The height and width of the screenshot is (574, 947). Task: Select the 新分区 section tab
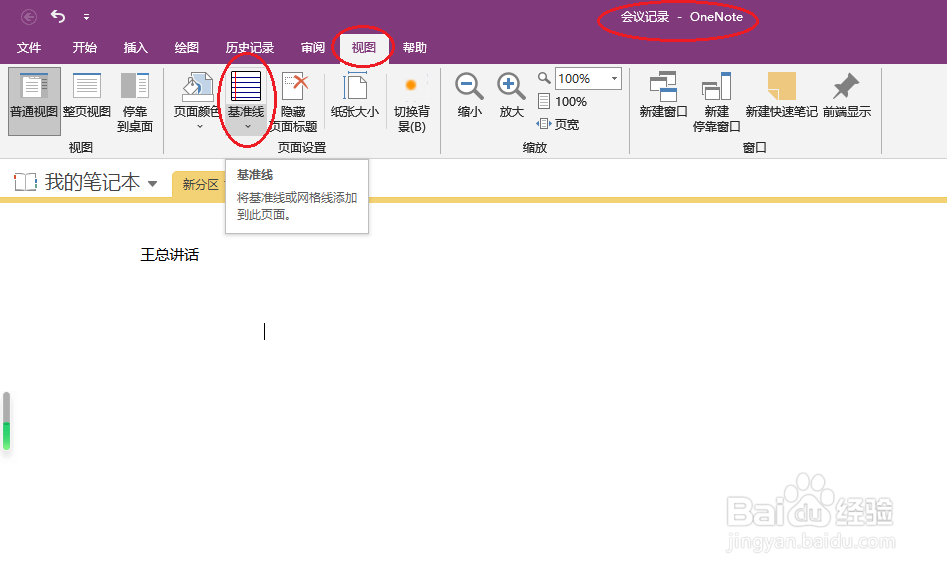[x=201, y=184]
